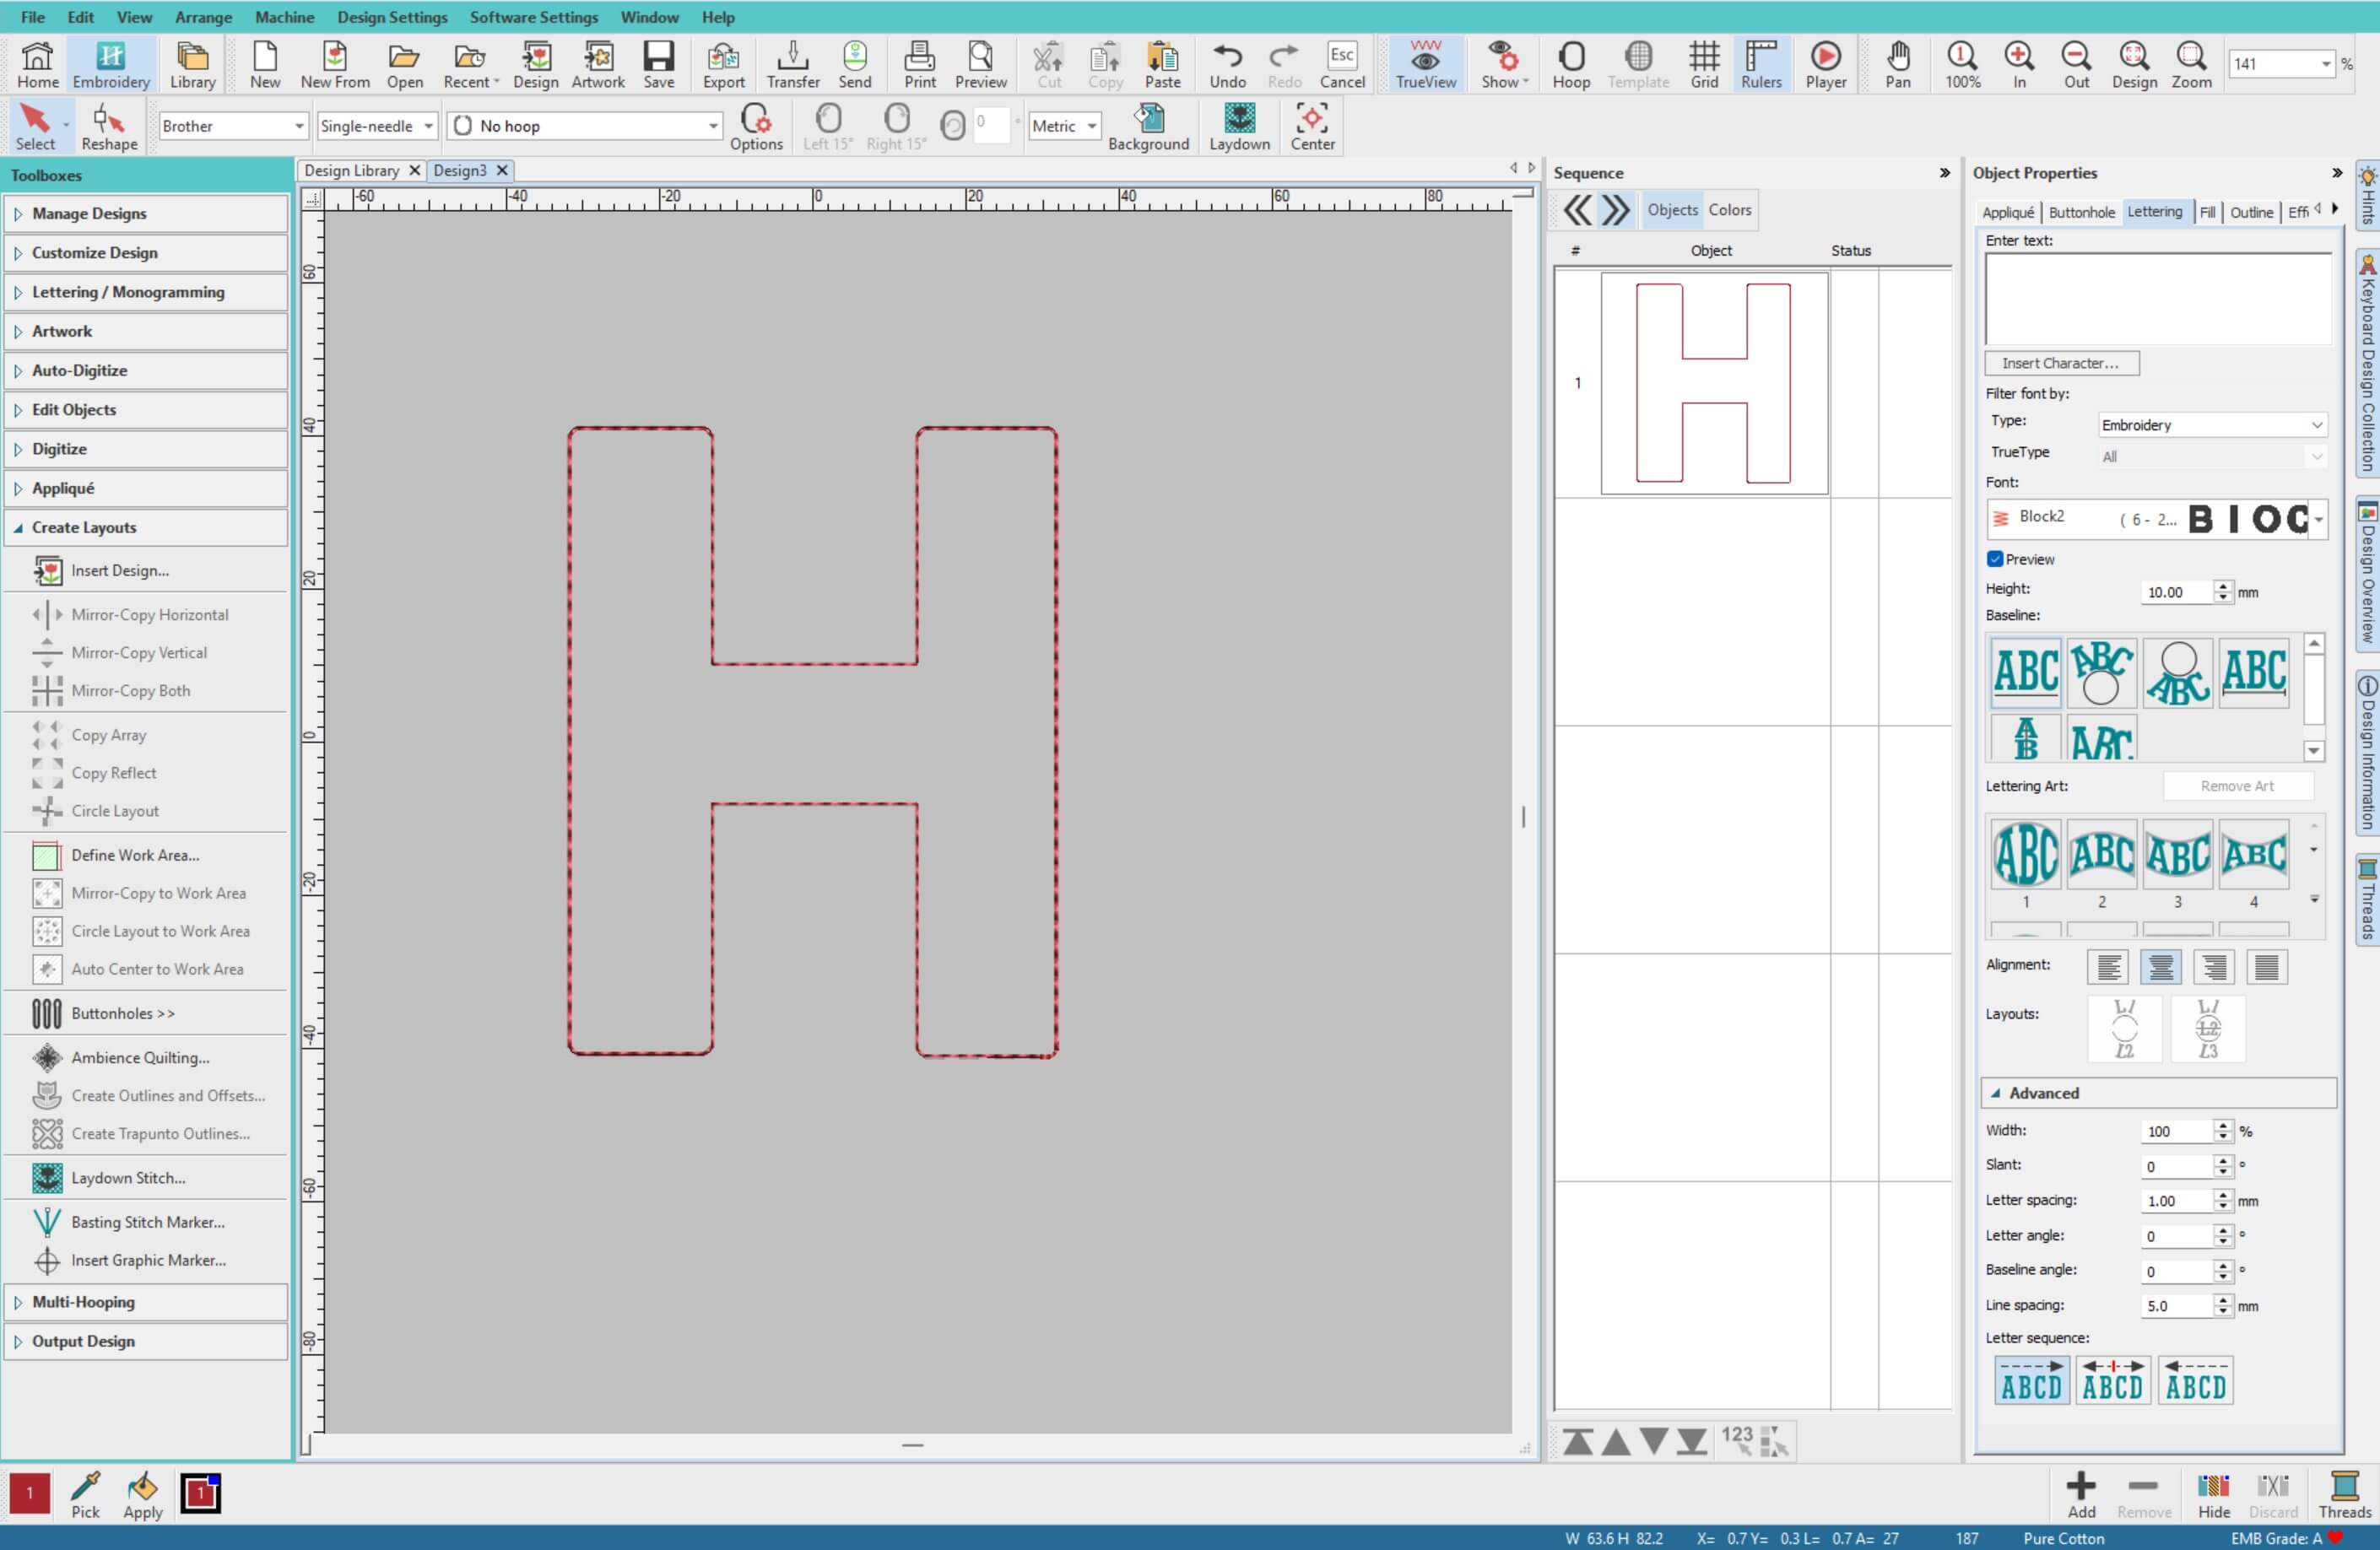Toggle the Rulers display

click(1760, 64)
